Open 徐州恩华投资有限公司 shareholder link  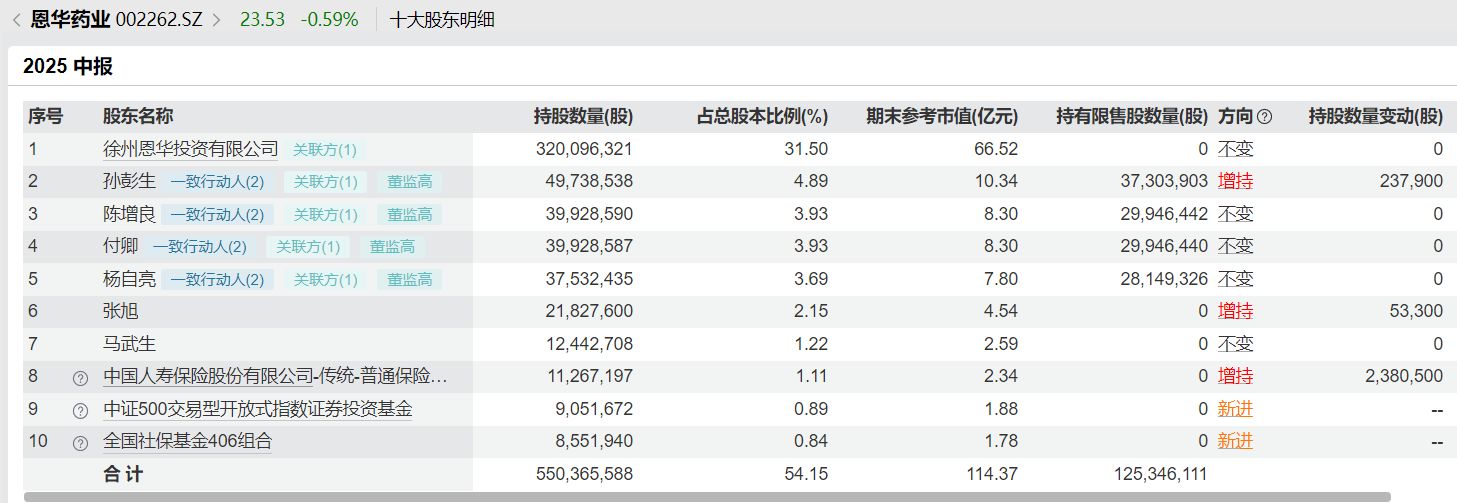(x=190, y=149)
